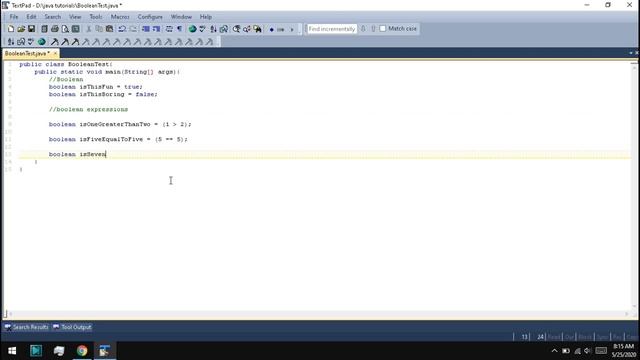The image size is (640, 360).
Task: Click inside the Find incrementally field
Action: coord(331,29)
